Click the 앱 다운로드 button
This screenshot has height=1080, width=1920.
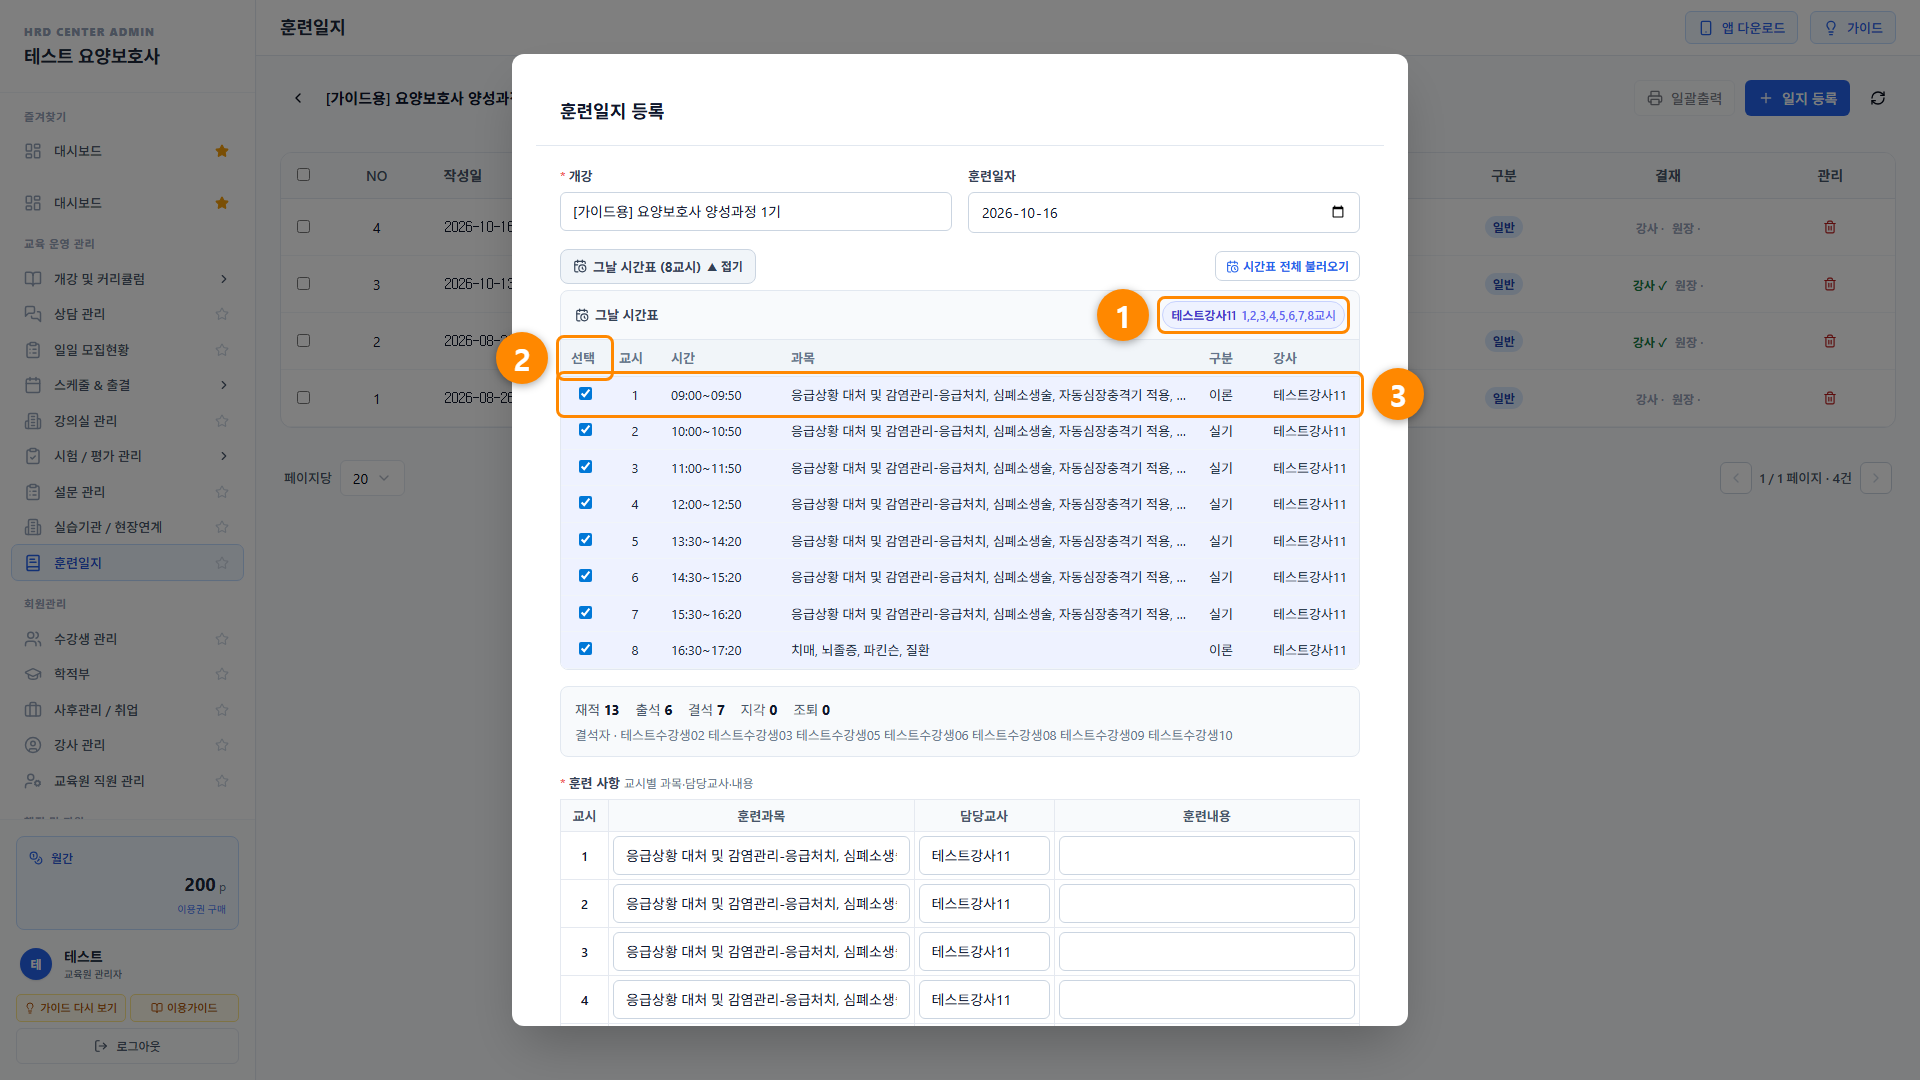coord(1741,28)
